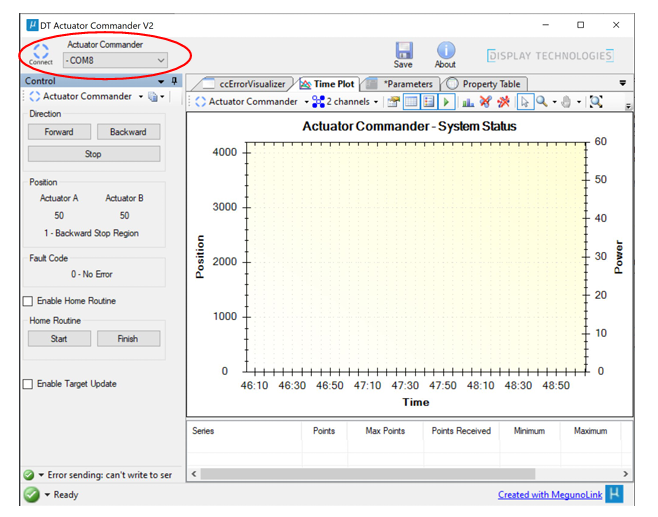Tick the Enable Target Update checkbox
The width and height of the screenshot is (658, 517).
click(28, 384)
